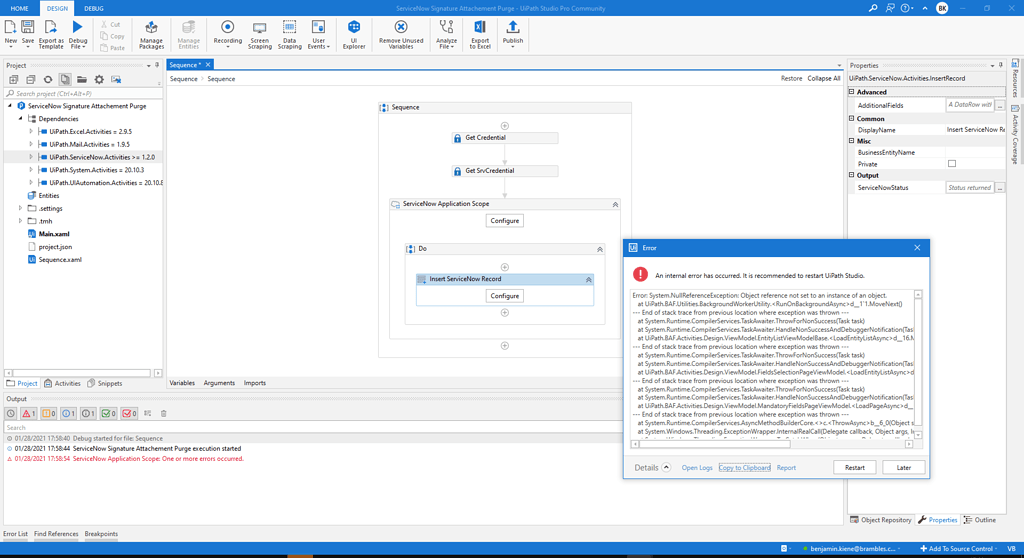Viewport: 1024px width, 558px height.
Task: Open the Activities panel tab
Action: point(62,384)
